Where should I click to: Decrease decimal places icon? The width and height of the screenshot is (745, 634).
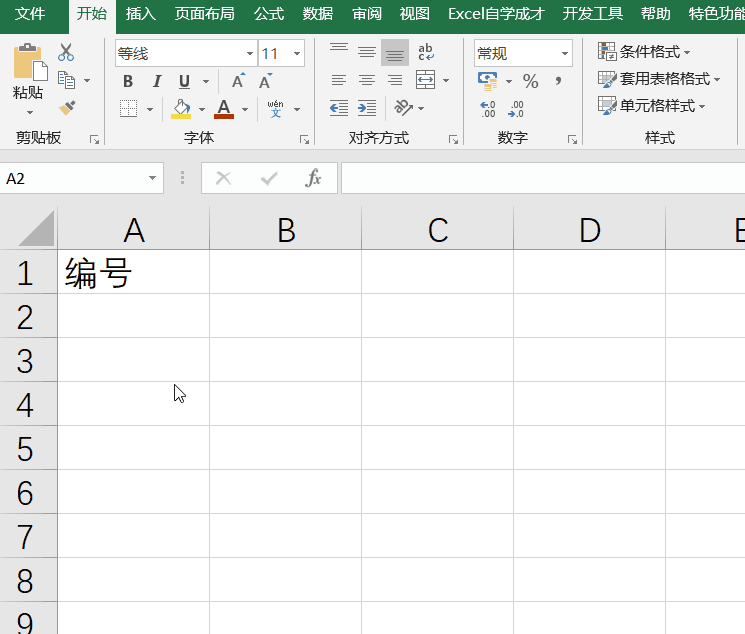(516, 109)
